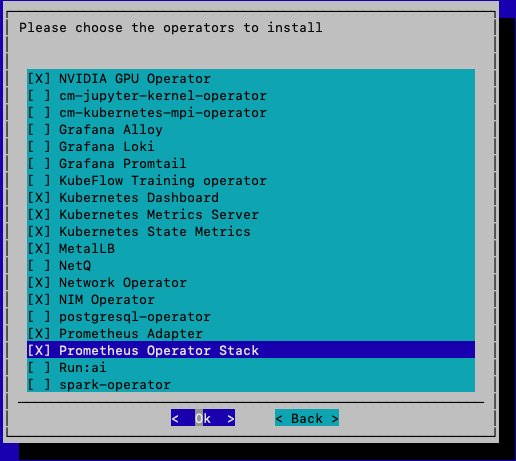
Task: Uncheck the Kubernetes State Metrics checkbox
Action: coord(39,232)
